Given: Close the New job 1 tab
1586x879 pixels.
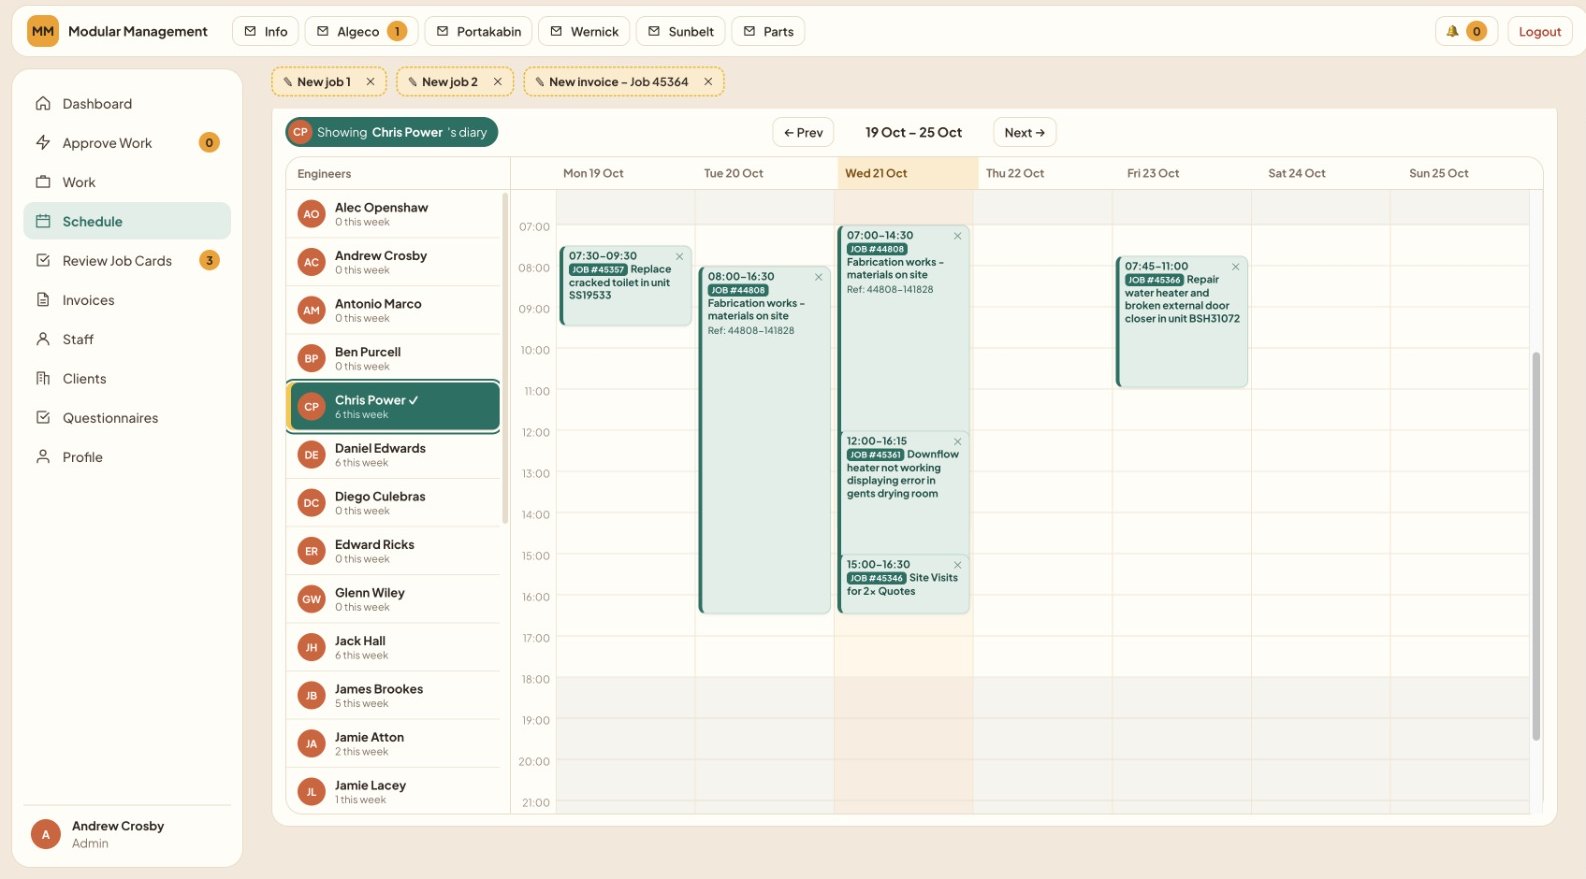Looking at the screenshot, I should pyautogui.click(x=370, y=82).
